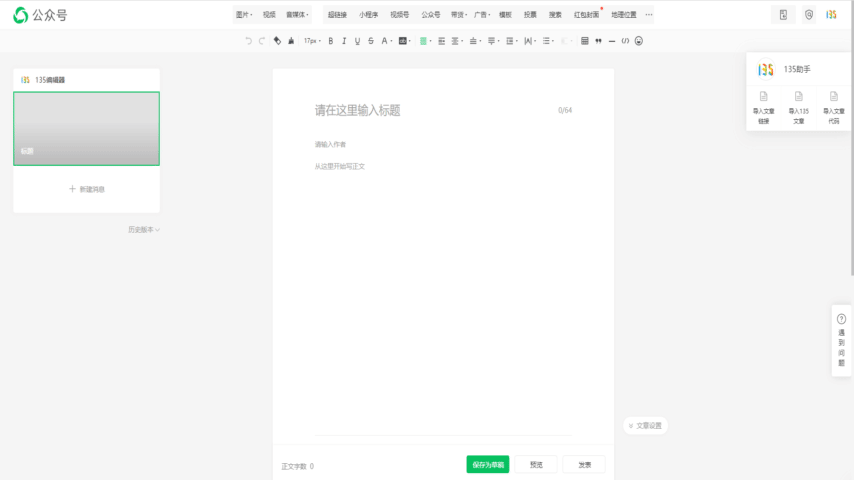The height and width of the screenshot is (480, 854).
Task: Open the more options ellipsis menu
Action: pos(649,15)
